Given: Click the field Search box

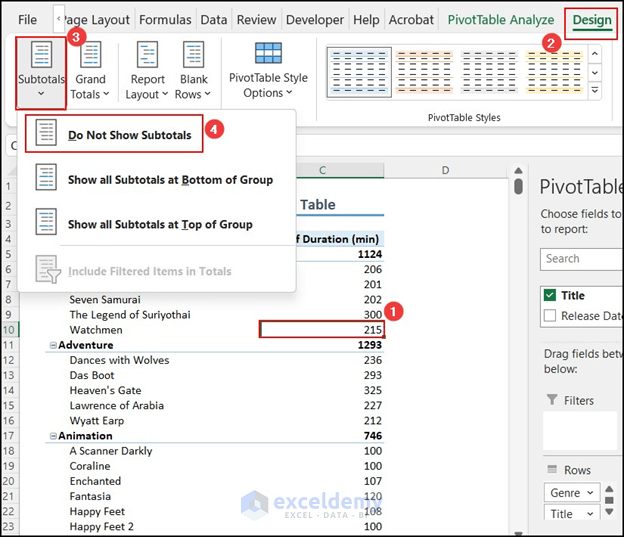Looking at the screenshot, I should [x=580, y=258].
